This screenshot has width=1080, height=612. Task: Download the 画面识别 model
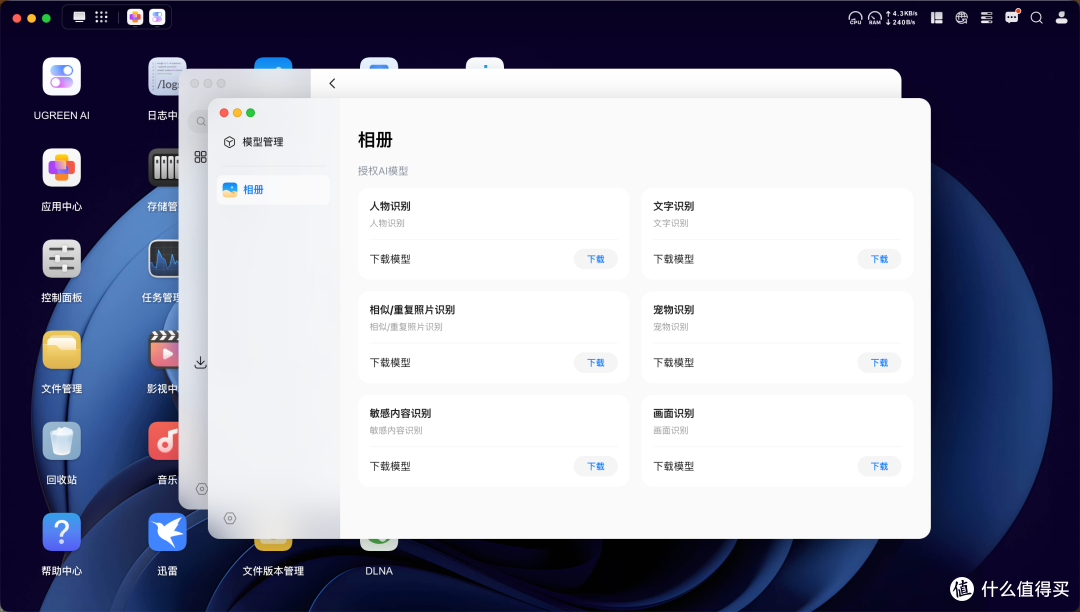880,466
